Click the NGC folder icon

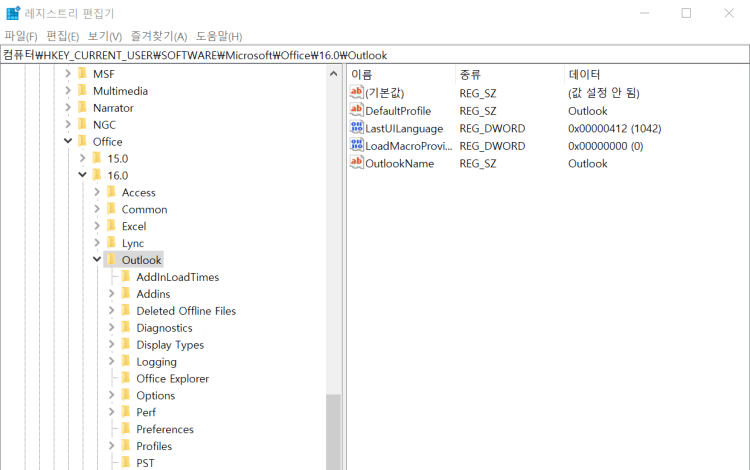(x=83, y=124)
